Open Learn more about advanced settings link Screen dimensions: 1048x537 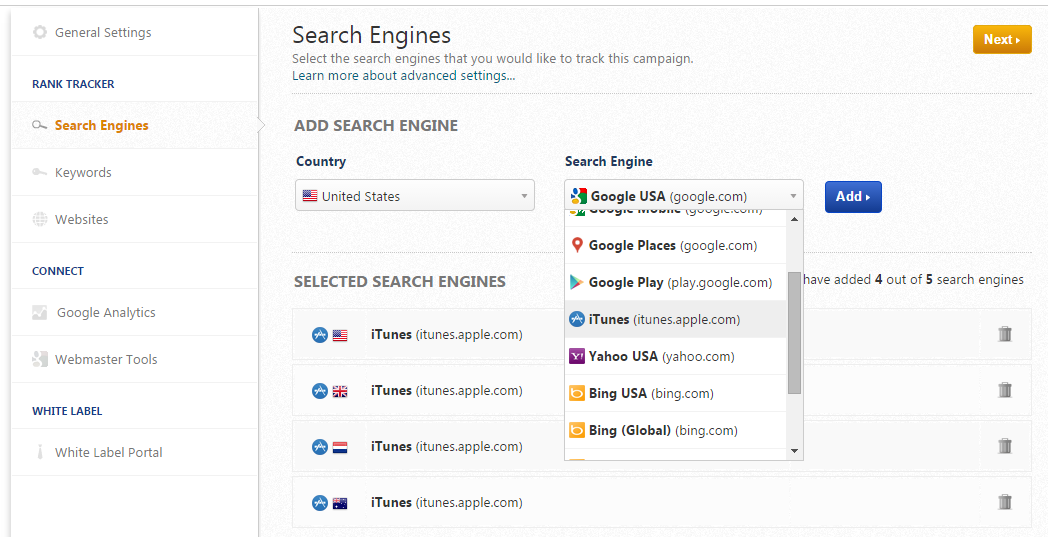[404, 75]
